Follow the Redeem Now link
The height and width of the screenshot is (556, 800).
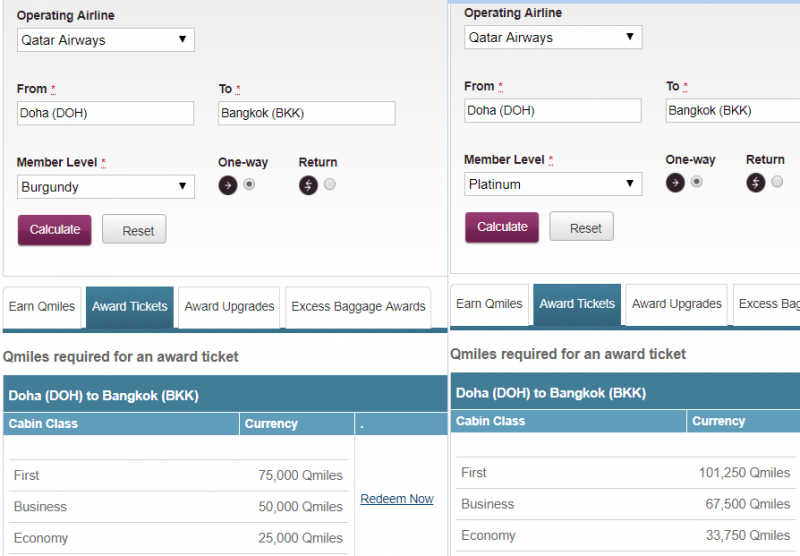click(397, 499)
